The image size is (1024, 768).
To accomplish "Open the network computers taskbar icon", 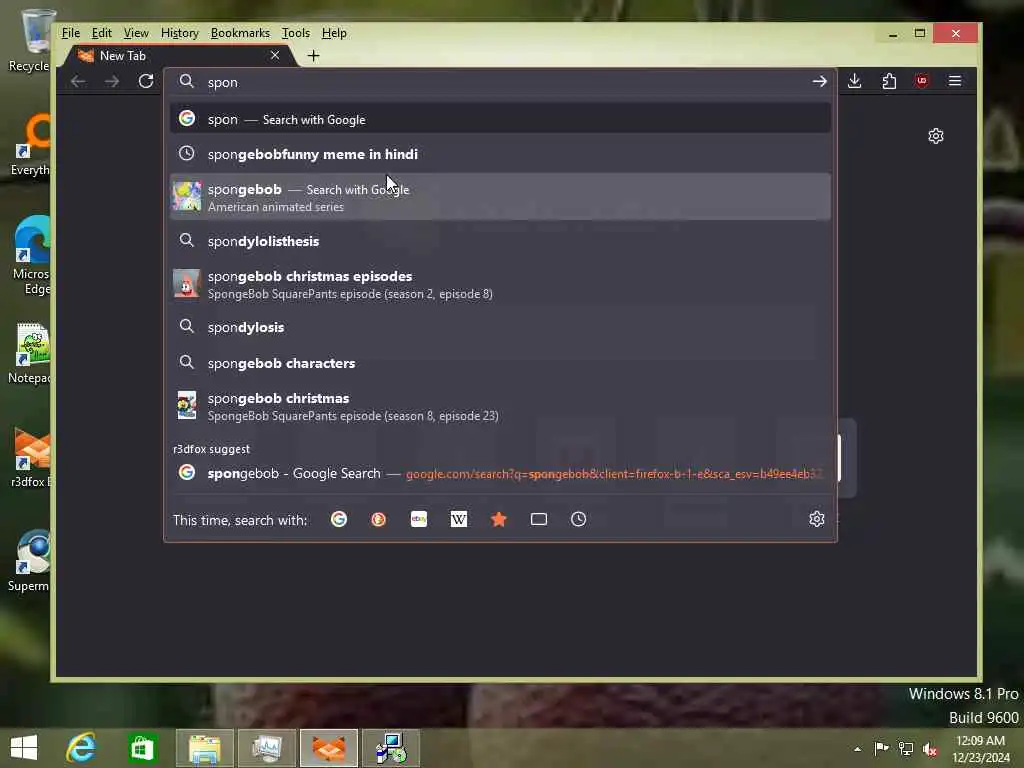I will [x=391, y=748].
